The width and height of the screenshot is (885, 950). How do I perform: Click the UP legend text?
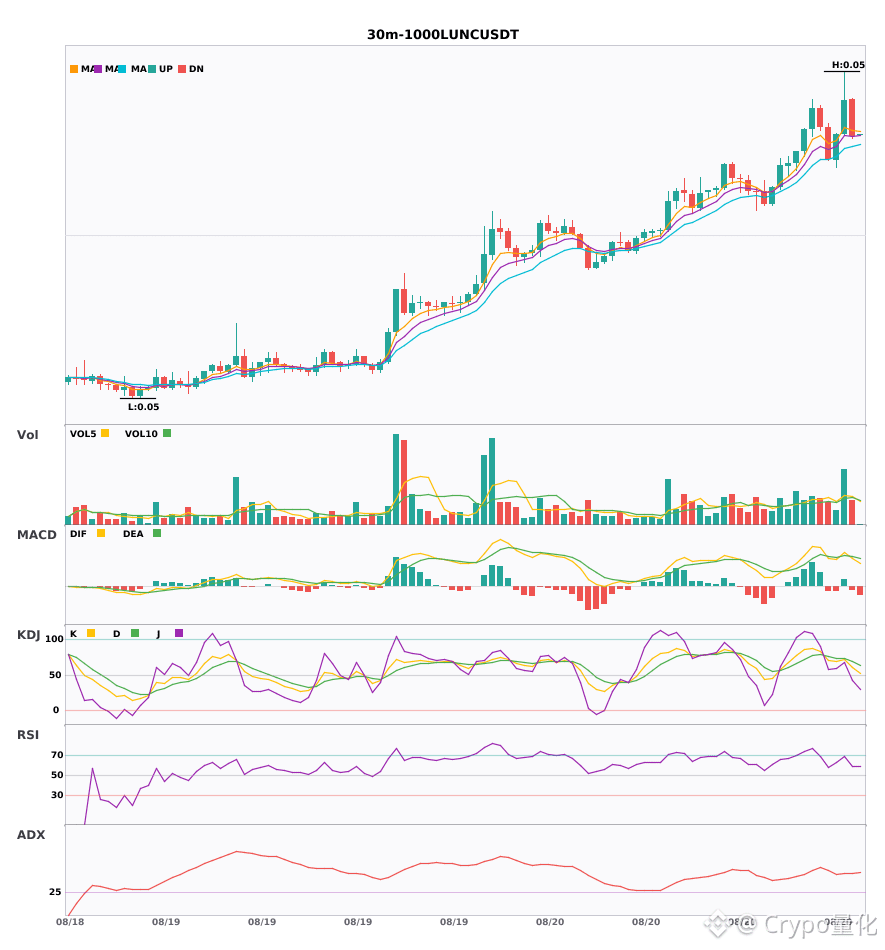pyautogui.click(x=166, y=69)
